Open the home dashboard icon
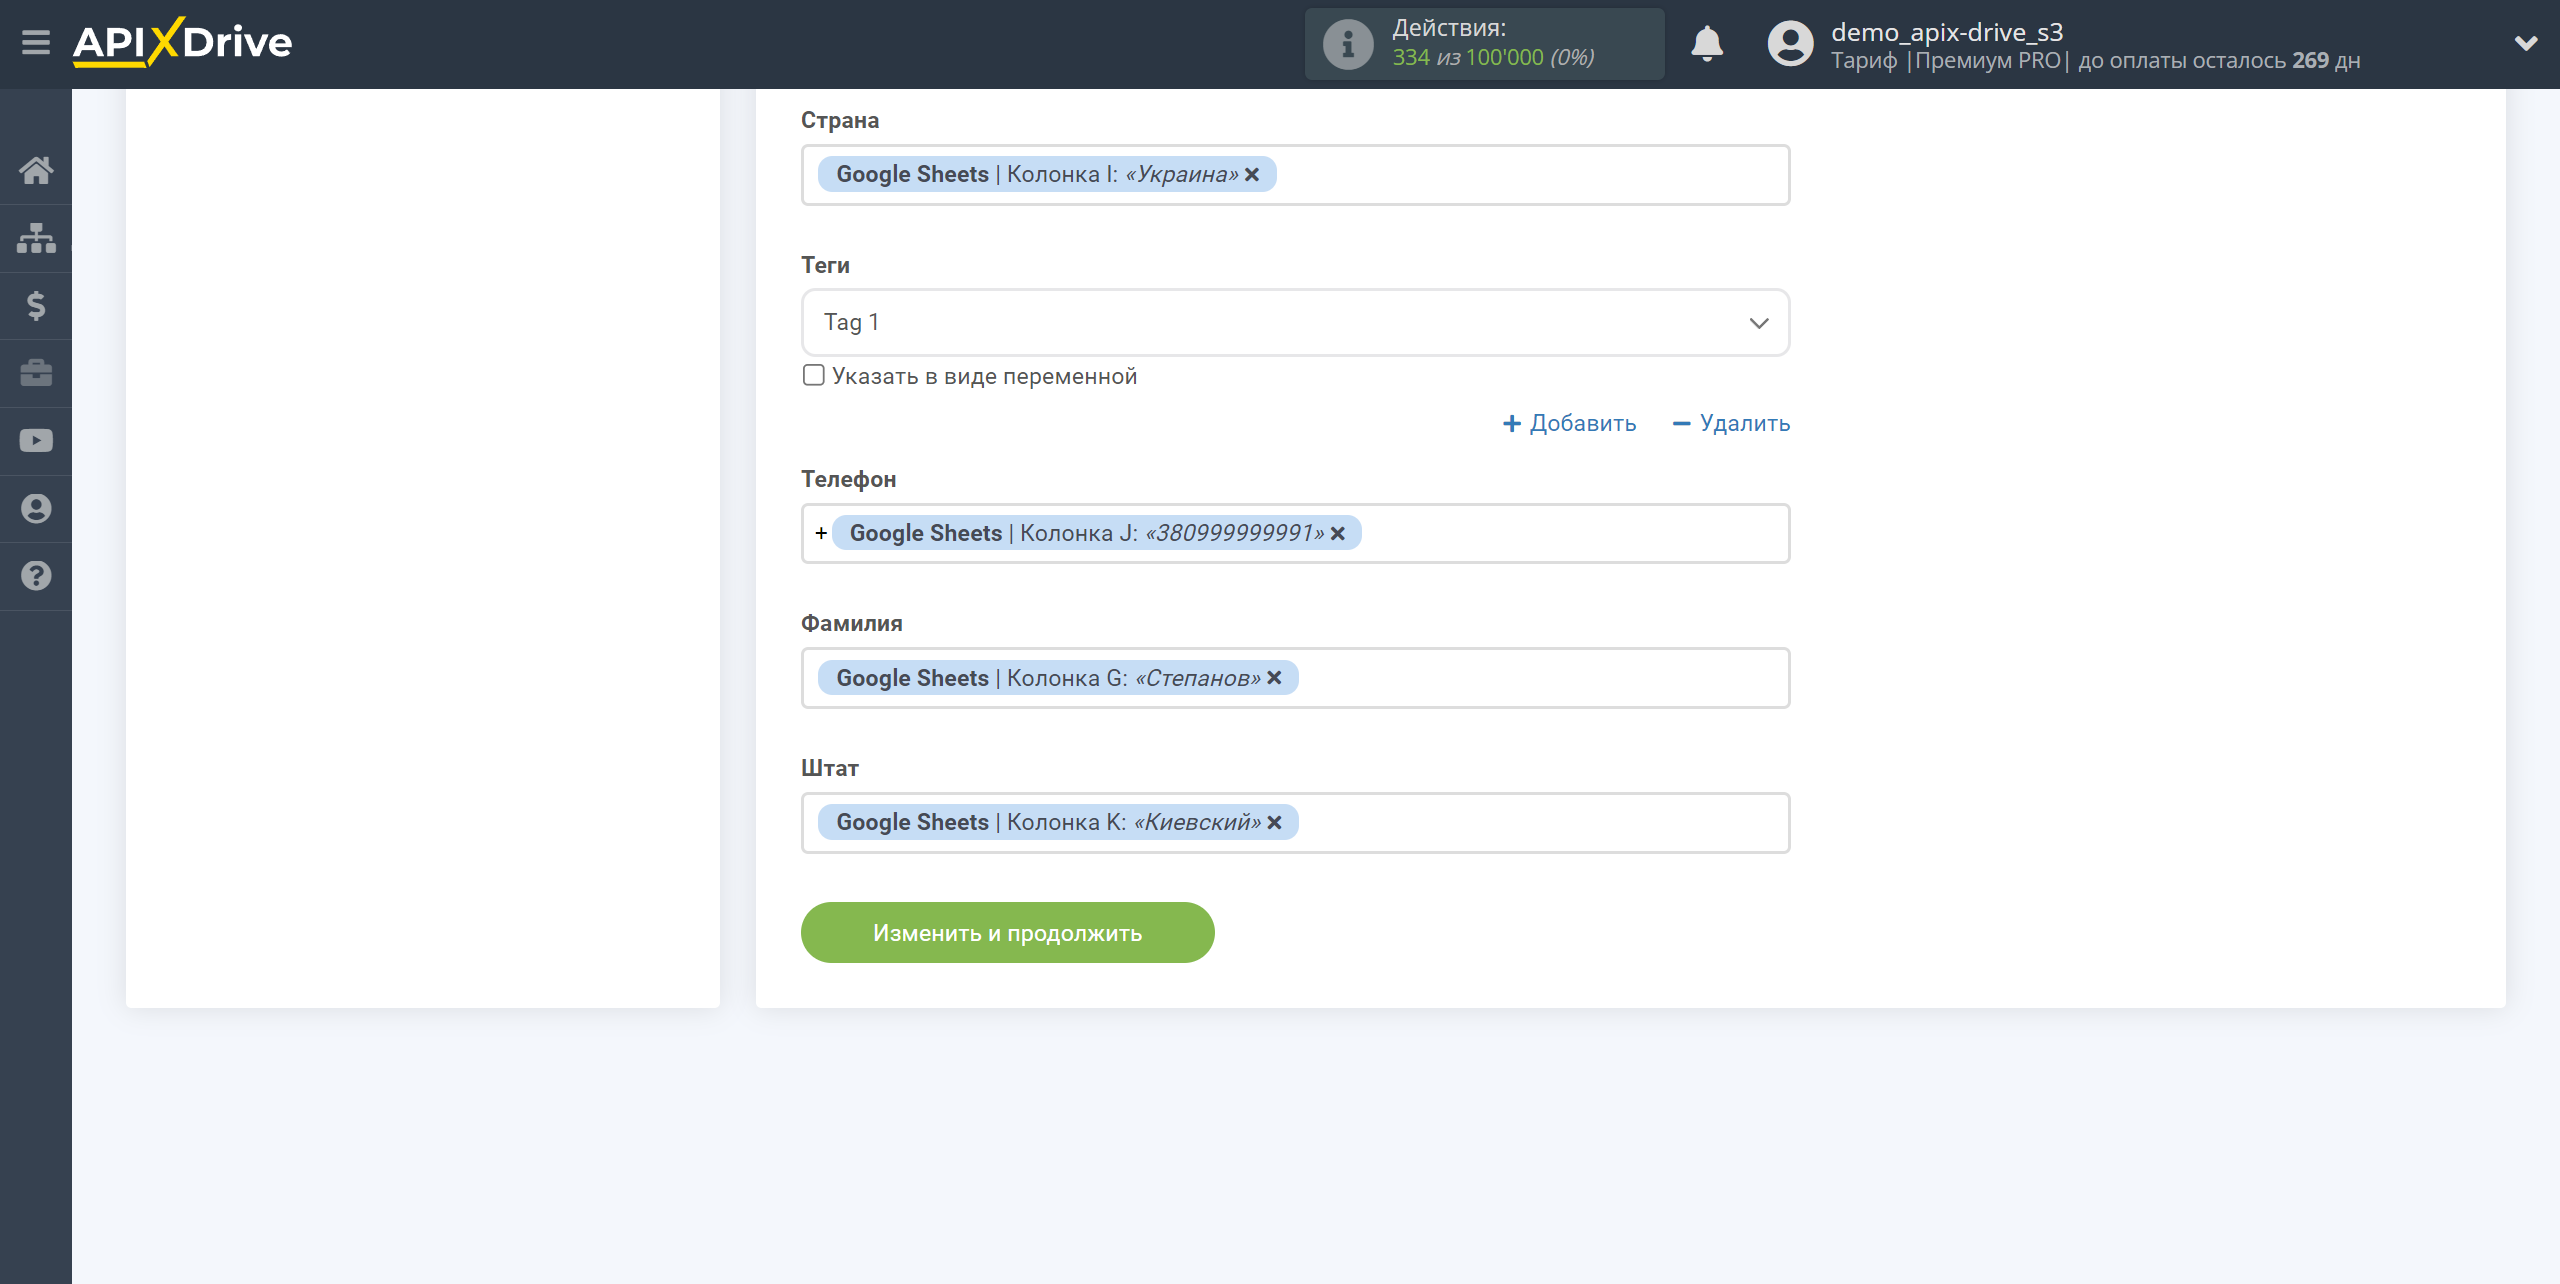The width and height of the screenshot is (2560, 1284). coord(36,170)
